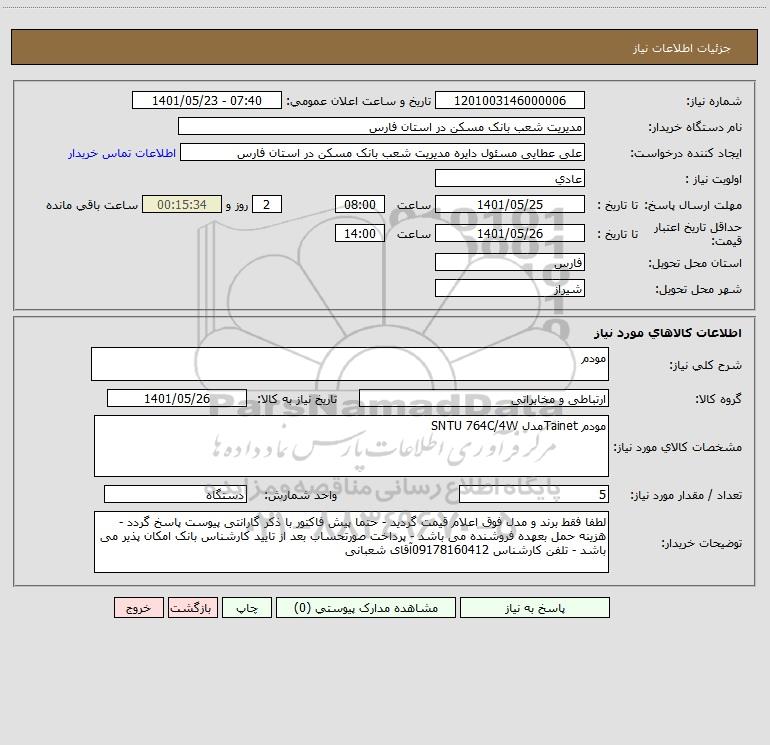770x745 pixels.
Task: Click the واحد شمارش field دستگاه
Action: point(175,495)
